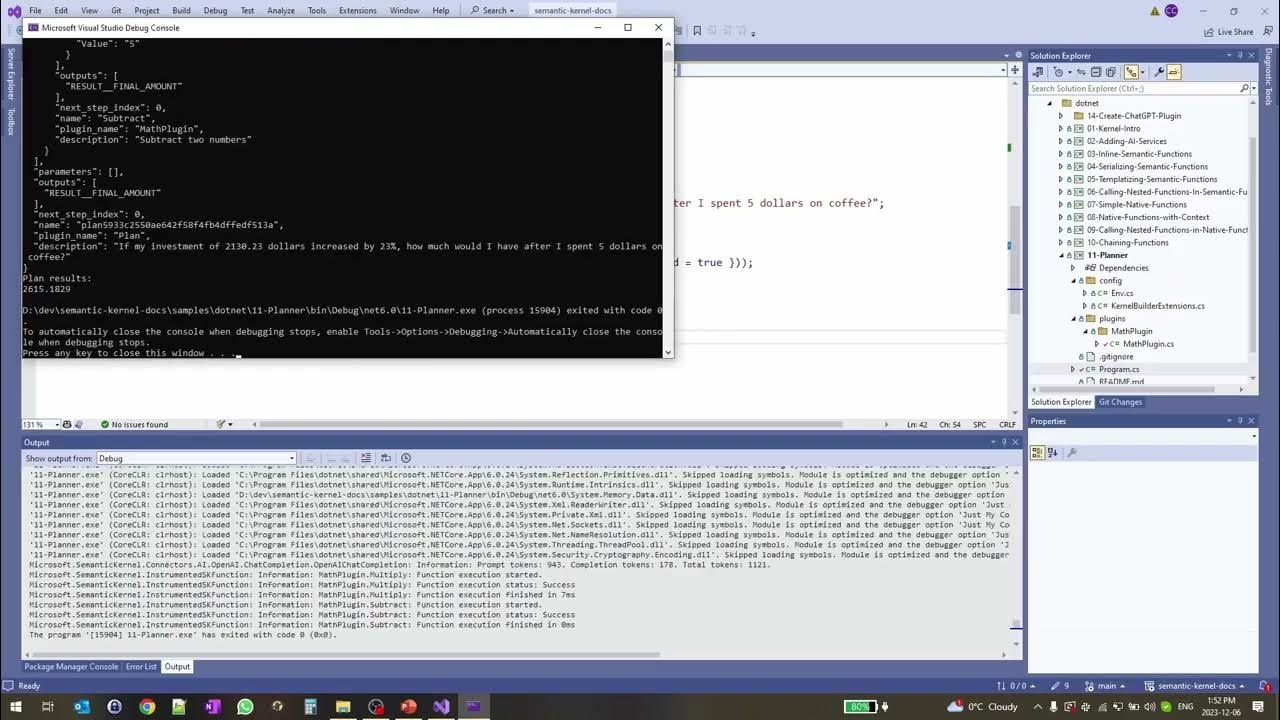Collapse the dotnet folder
Image resolution: width=1280 pixels, height=720 pixels.
click(1050, 103)
